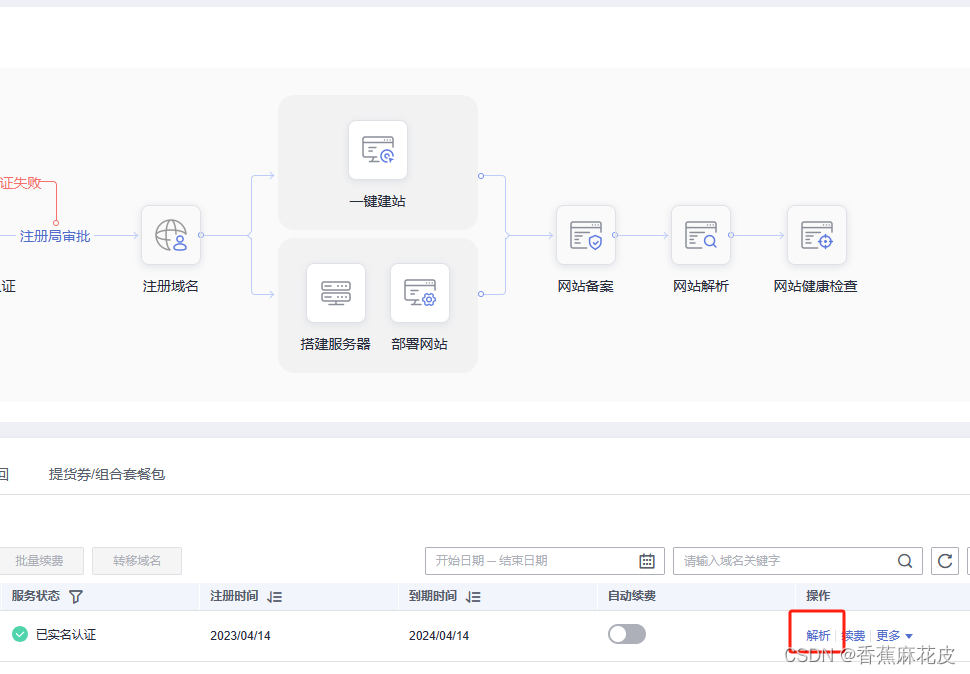Click the search magnifier icon in keyword field
This screenshot has height=674, width=970.
905,561
